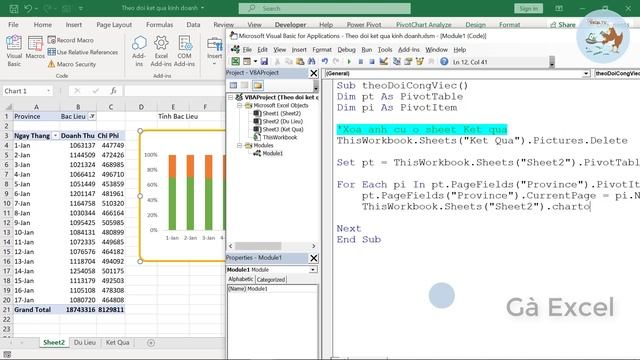Open VBA editor Tools menu
640x360 pixels.
pyautogui.click(x=384, y=49)
